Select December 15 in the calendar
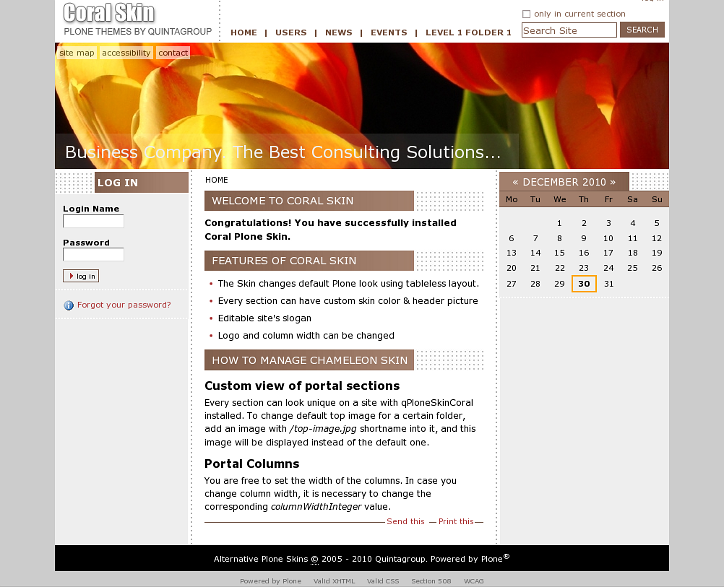Viewport: 724px width, 587px height. coord(559,253)
